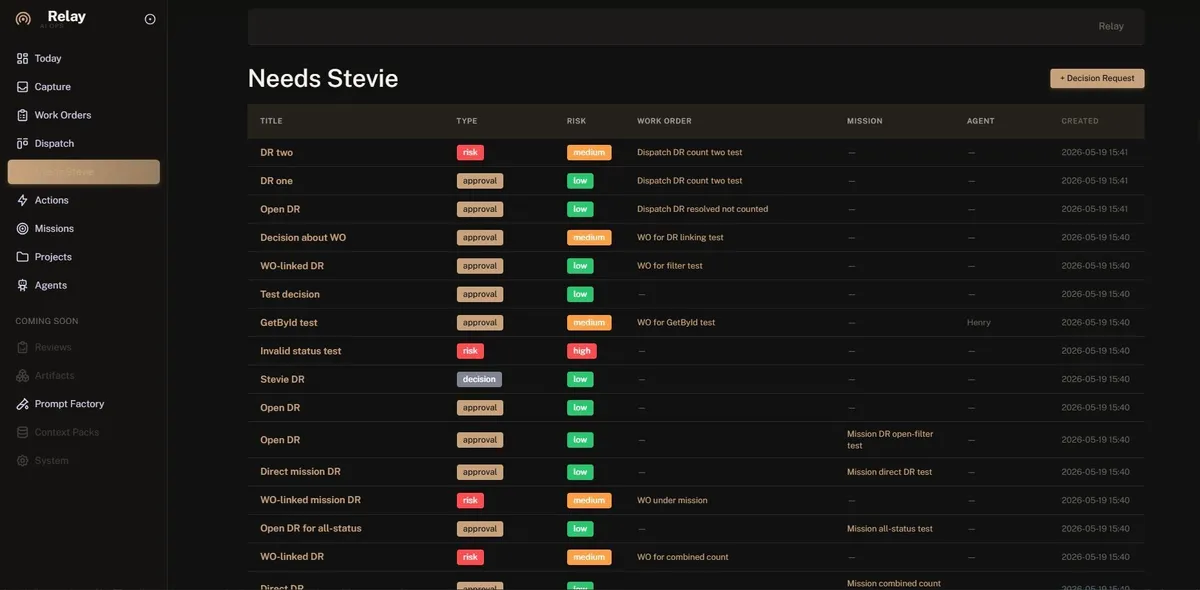Viewport: 1200px width, 590px height.
Task: Click the Prompt Factory wand icon
Action: tap(23, 404)
